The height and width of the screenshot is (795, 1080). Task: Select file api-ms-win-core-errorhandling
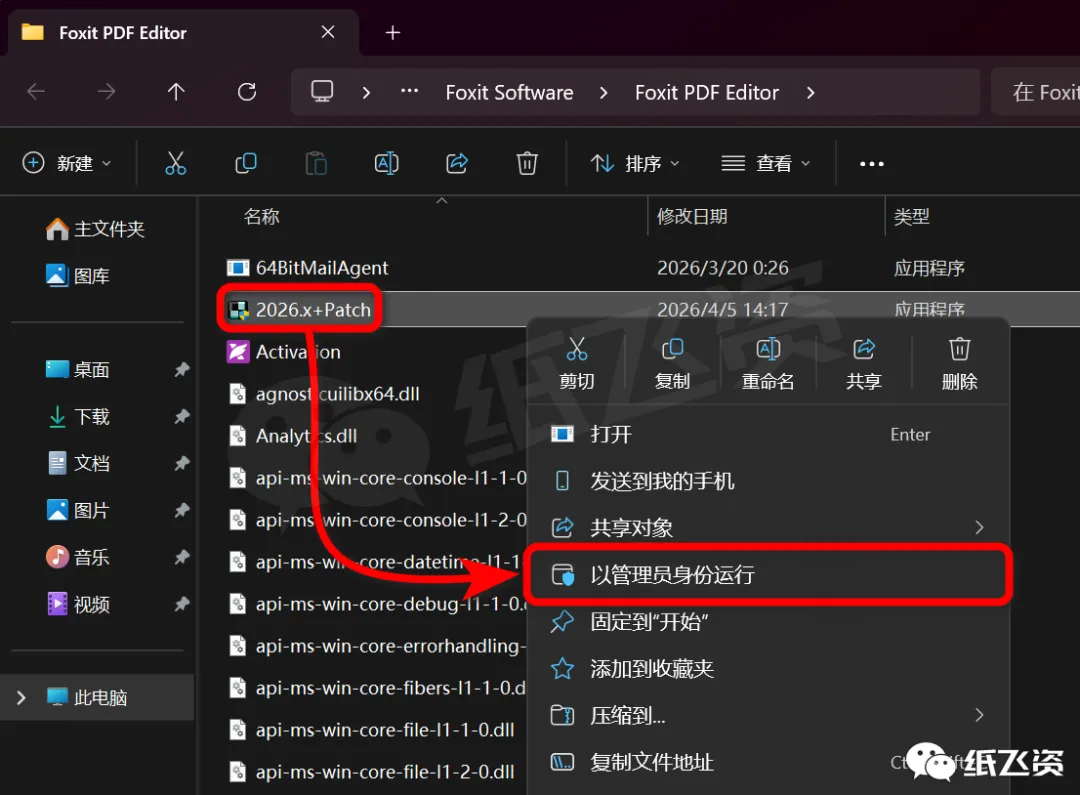click(x=377, y=646)
